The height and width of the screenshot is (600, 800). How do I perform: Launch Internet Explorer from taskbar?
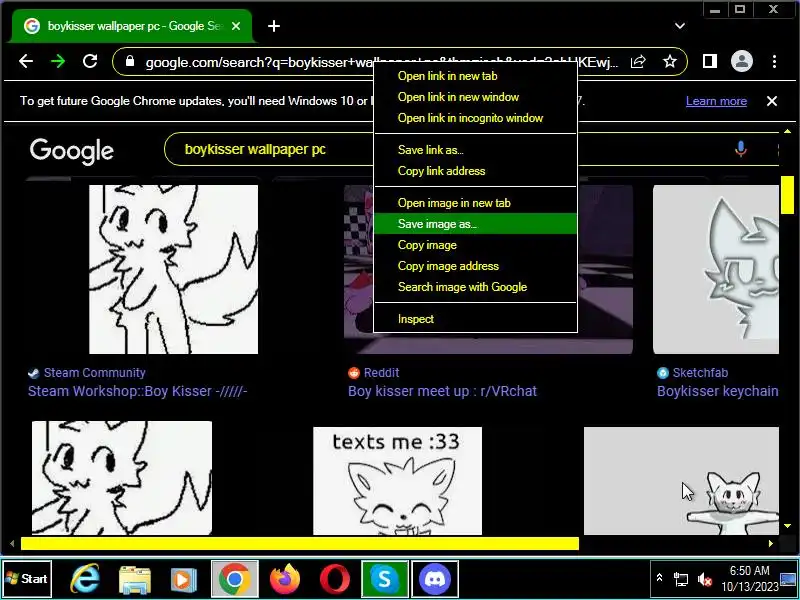(85, 579)
